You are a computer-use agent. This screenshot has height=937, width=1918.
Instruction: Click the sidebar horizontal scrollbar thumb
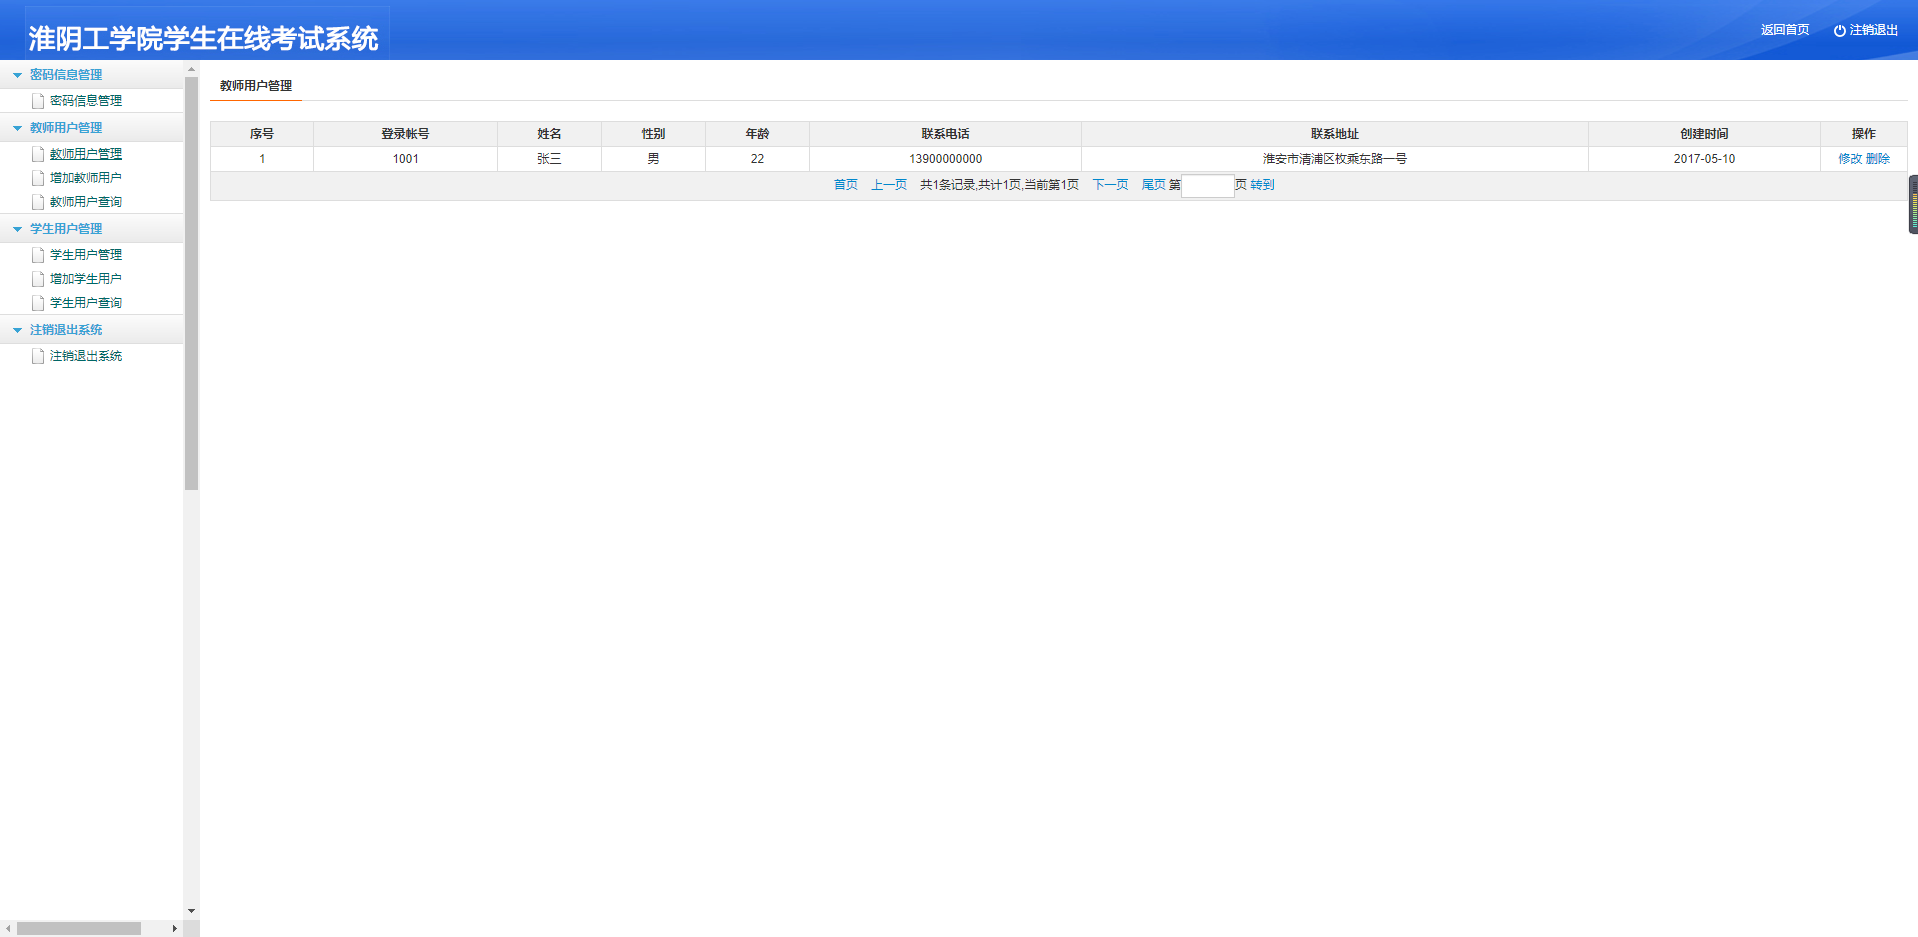coord(79,928)
